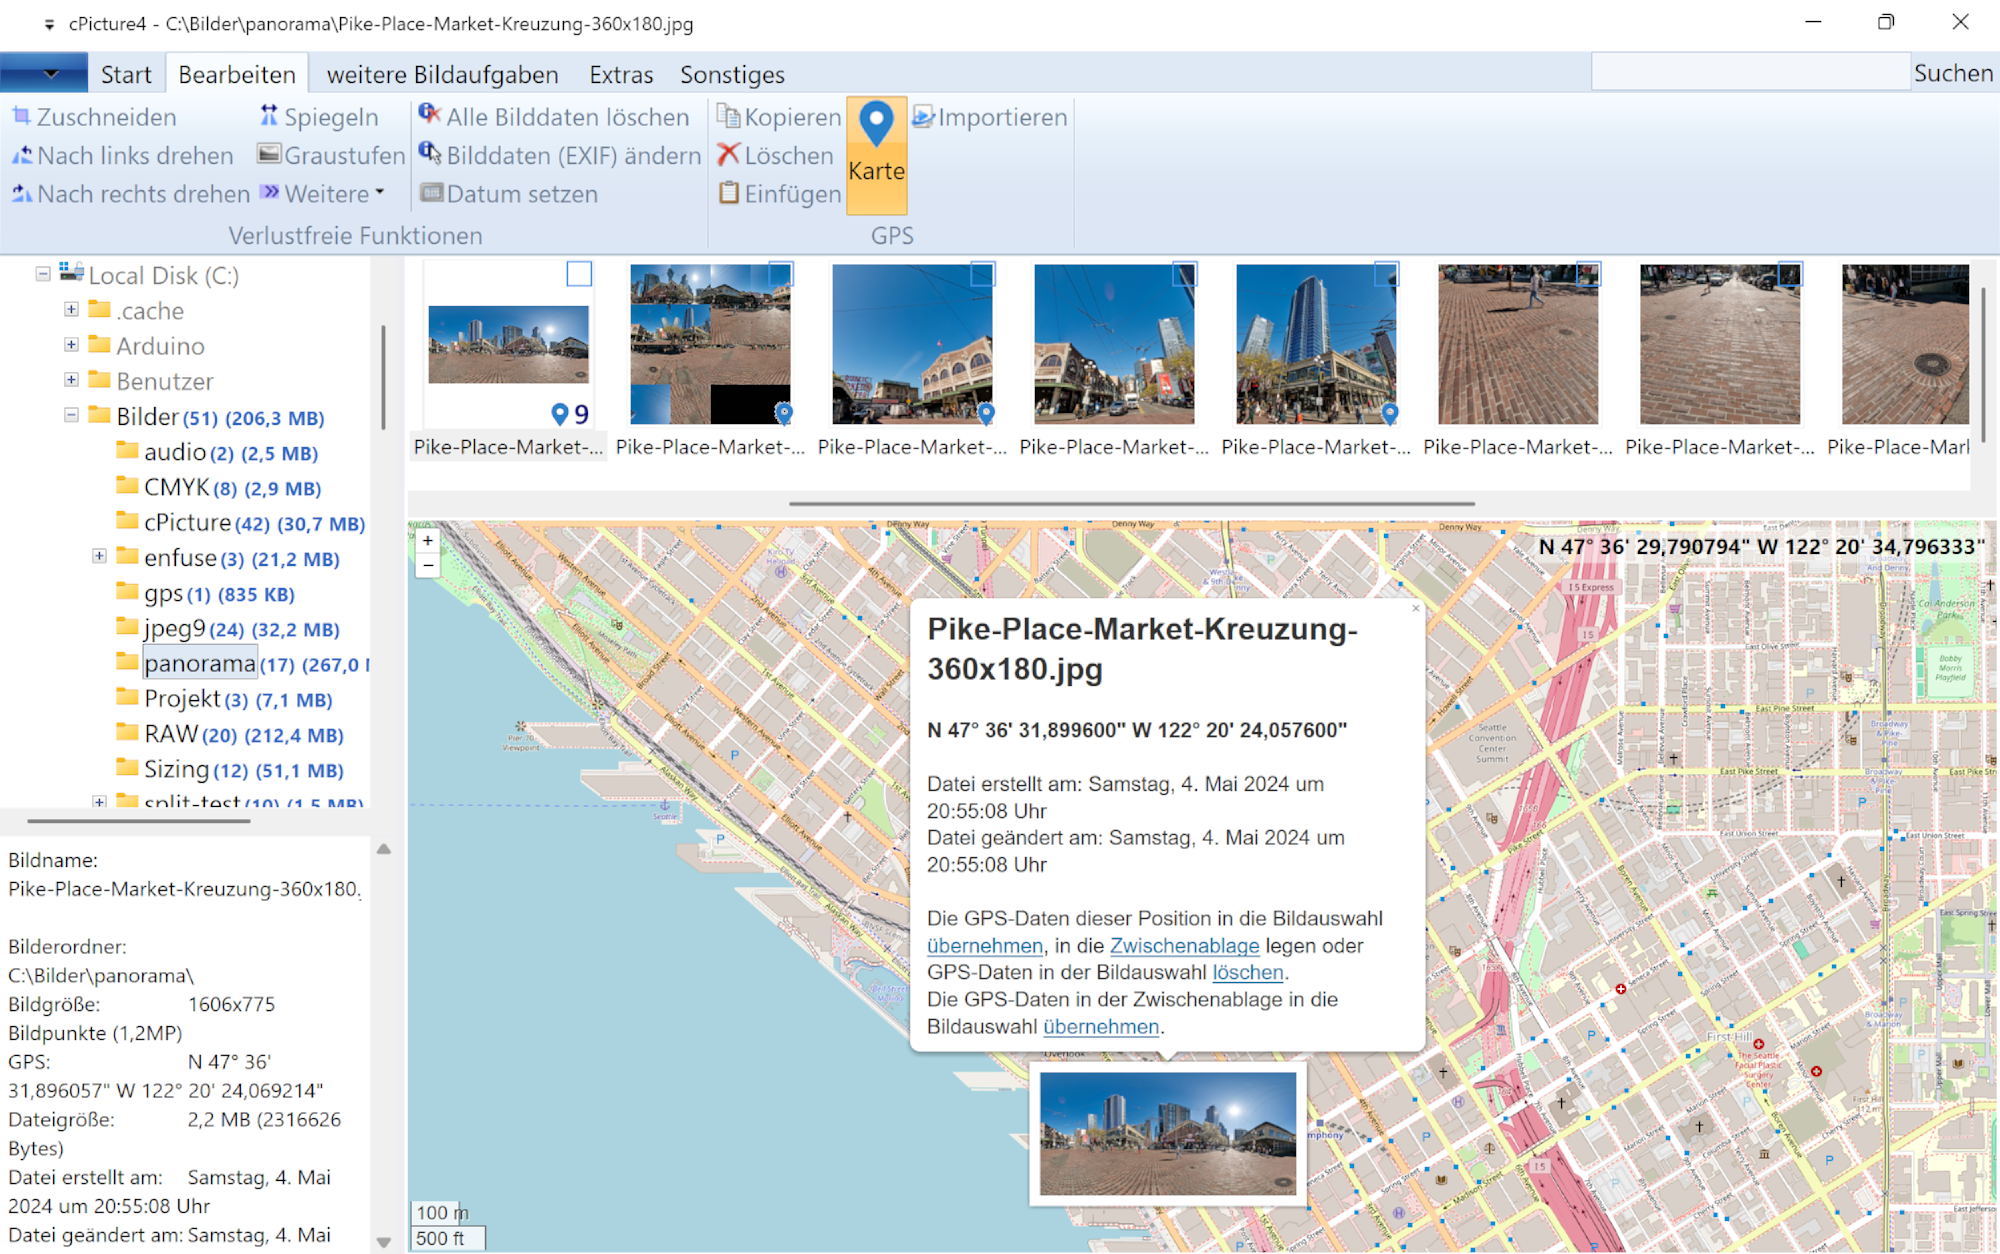This screenshot has width=2000, height=1254.
Task: Tick the checkbox on the second thumbnail
Action: [781, 273]
